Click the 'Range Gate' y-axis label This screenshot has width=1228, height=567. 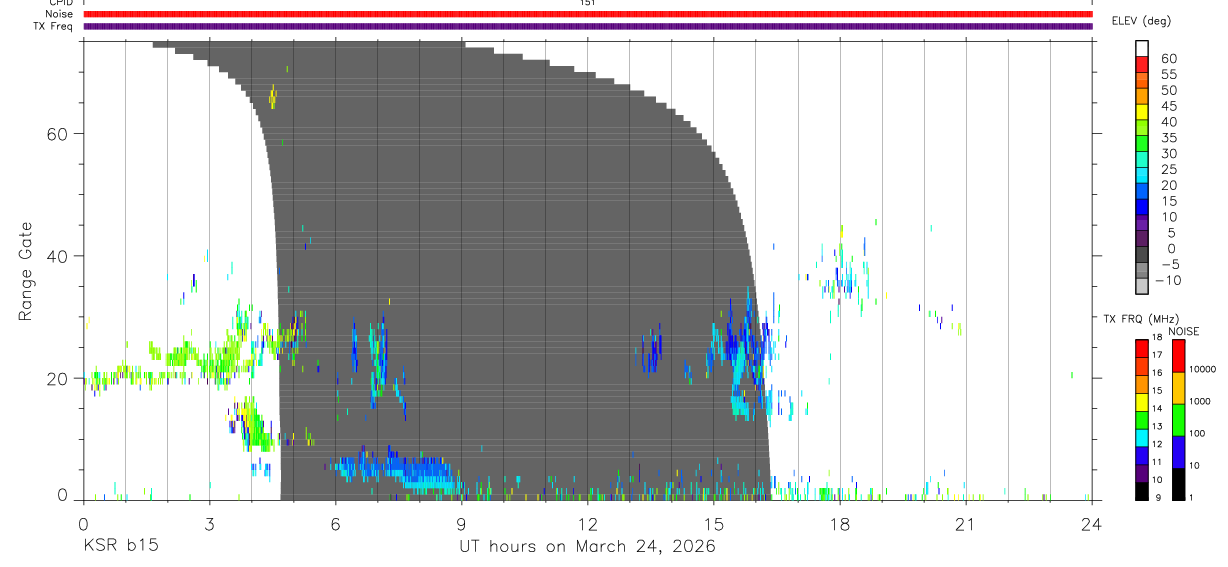click(x=26, y=271)
